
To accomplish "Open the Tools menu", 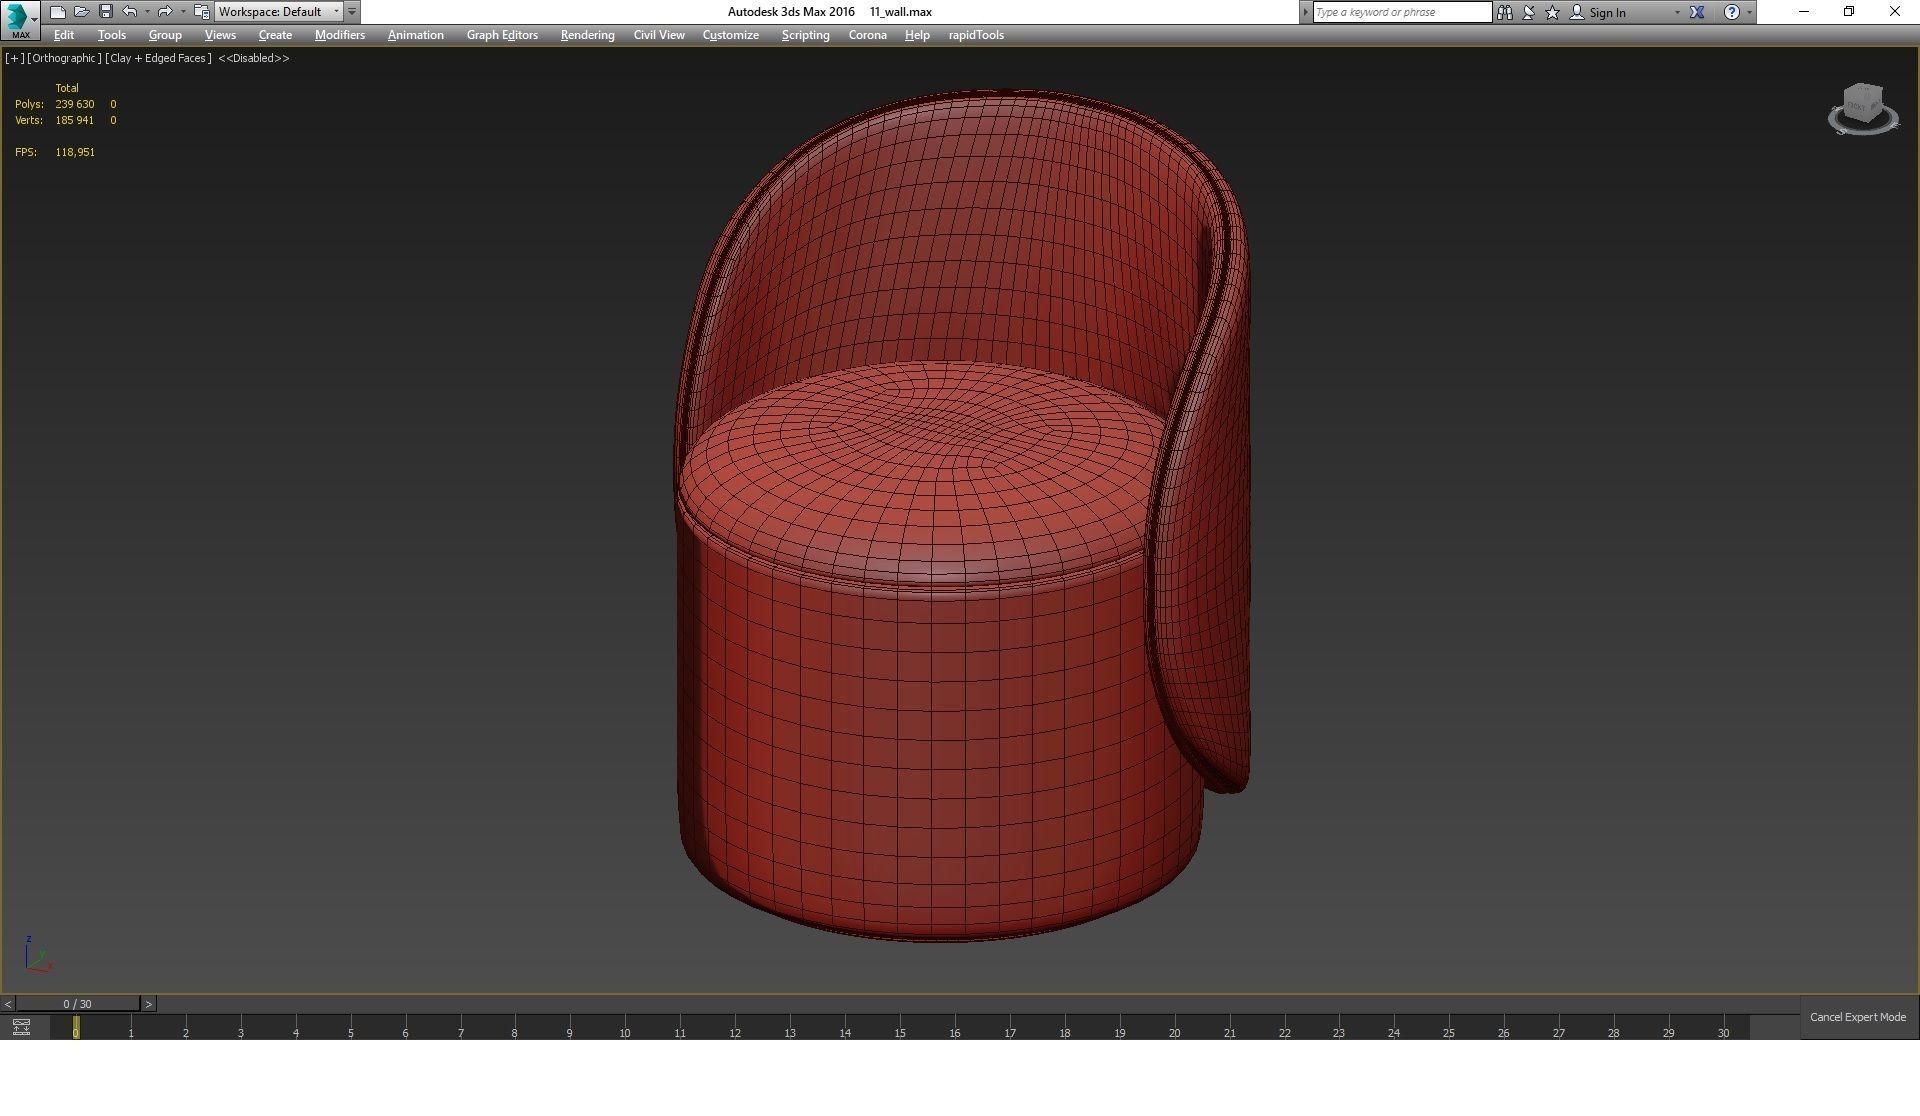I will [x=112, y=35].
